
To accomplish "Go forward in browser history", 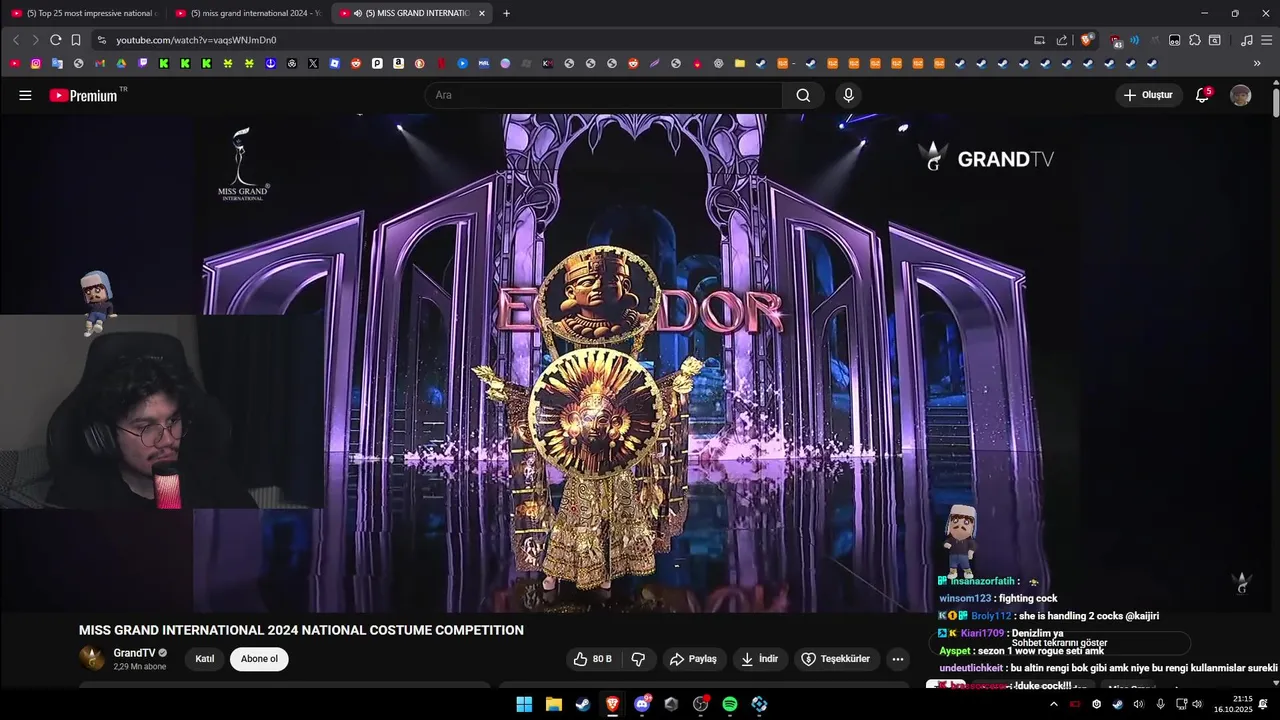I will [35, 40].
